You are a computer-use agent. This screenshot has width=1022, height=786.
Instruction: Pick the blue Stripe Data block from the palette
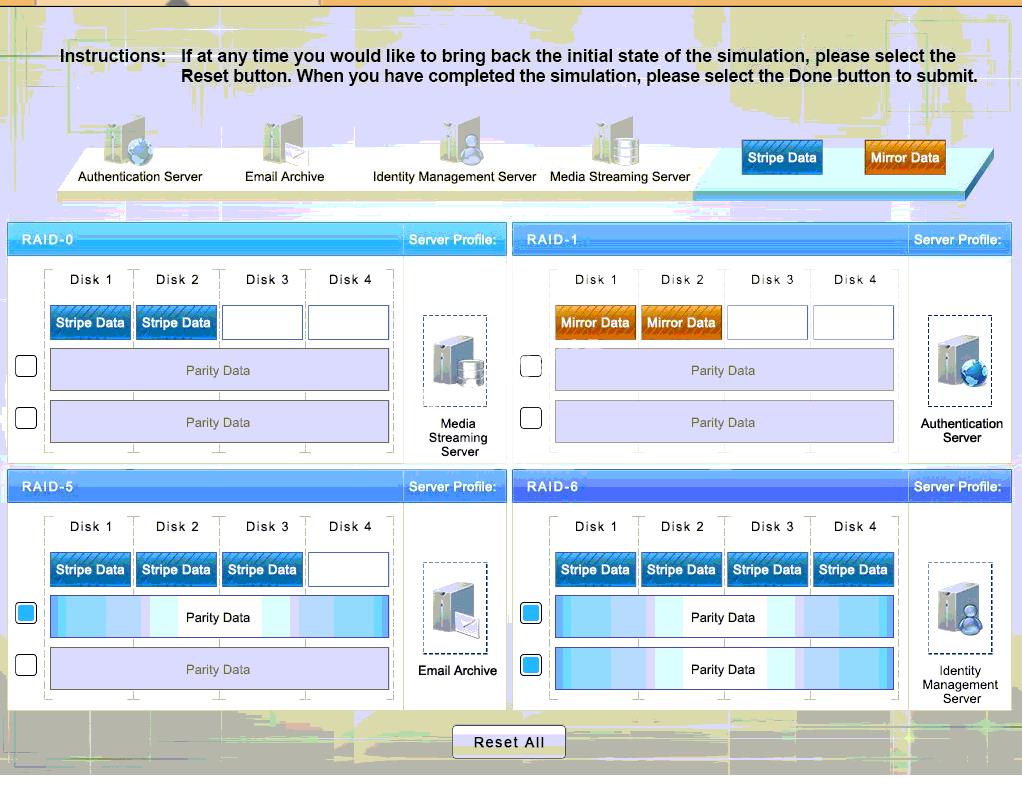tap(782, 158)
